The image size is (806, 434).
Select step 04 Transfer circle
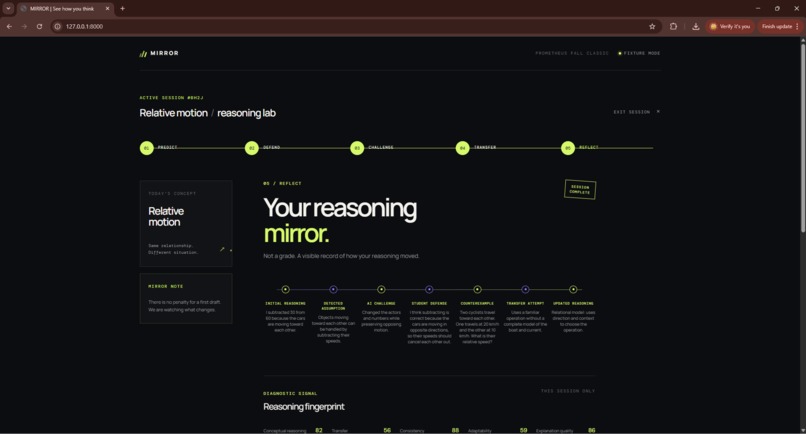pos(463,148)
